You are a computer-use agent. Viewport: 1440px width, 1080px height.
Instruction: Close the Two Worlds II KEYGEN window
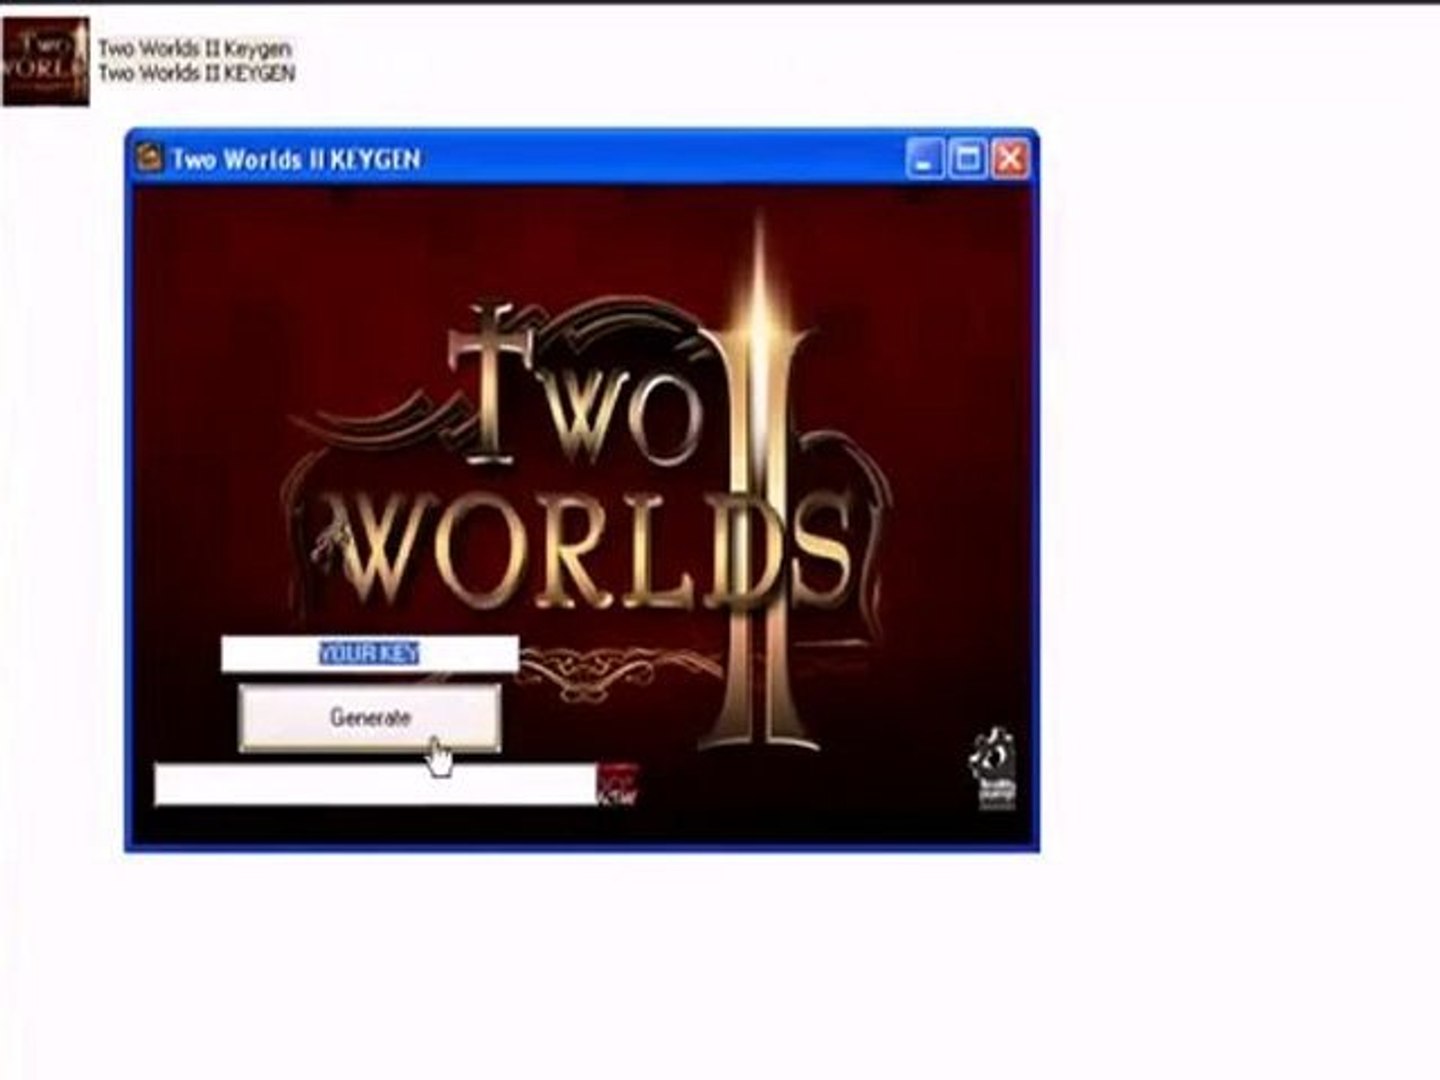(1010, 159)
